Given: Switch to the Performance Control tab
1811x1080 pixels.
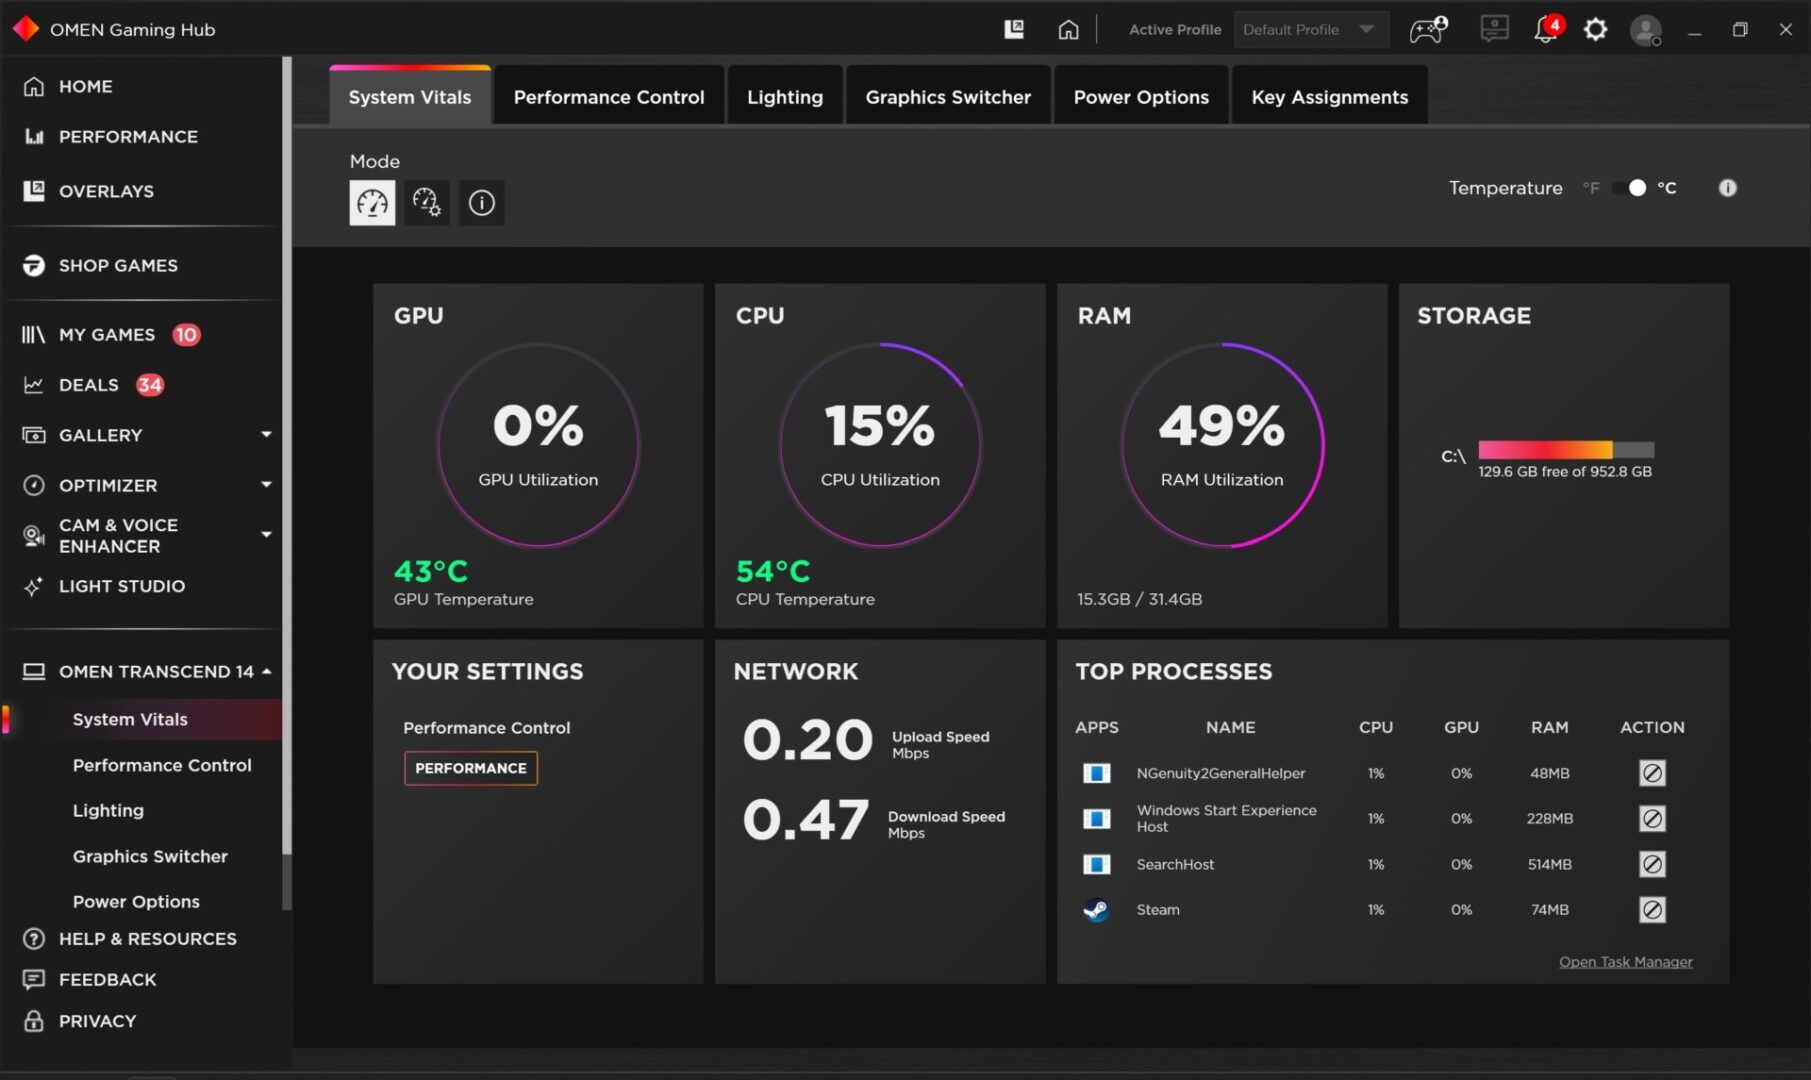Looking at the screenshot, I should click(x=609, y=96).
